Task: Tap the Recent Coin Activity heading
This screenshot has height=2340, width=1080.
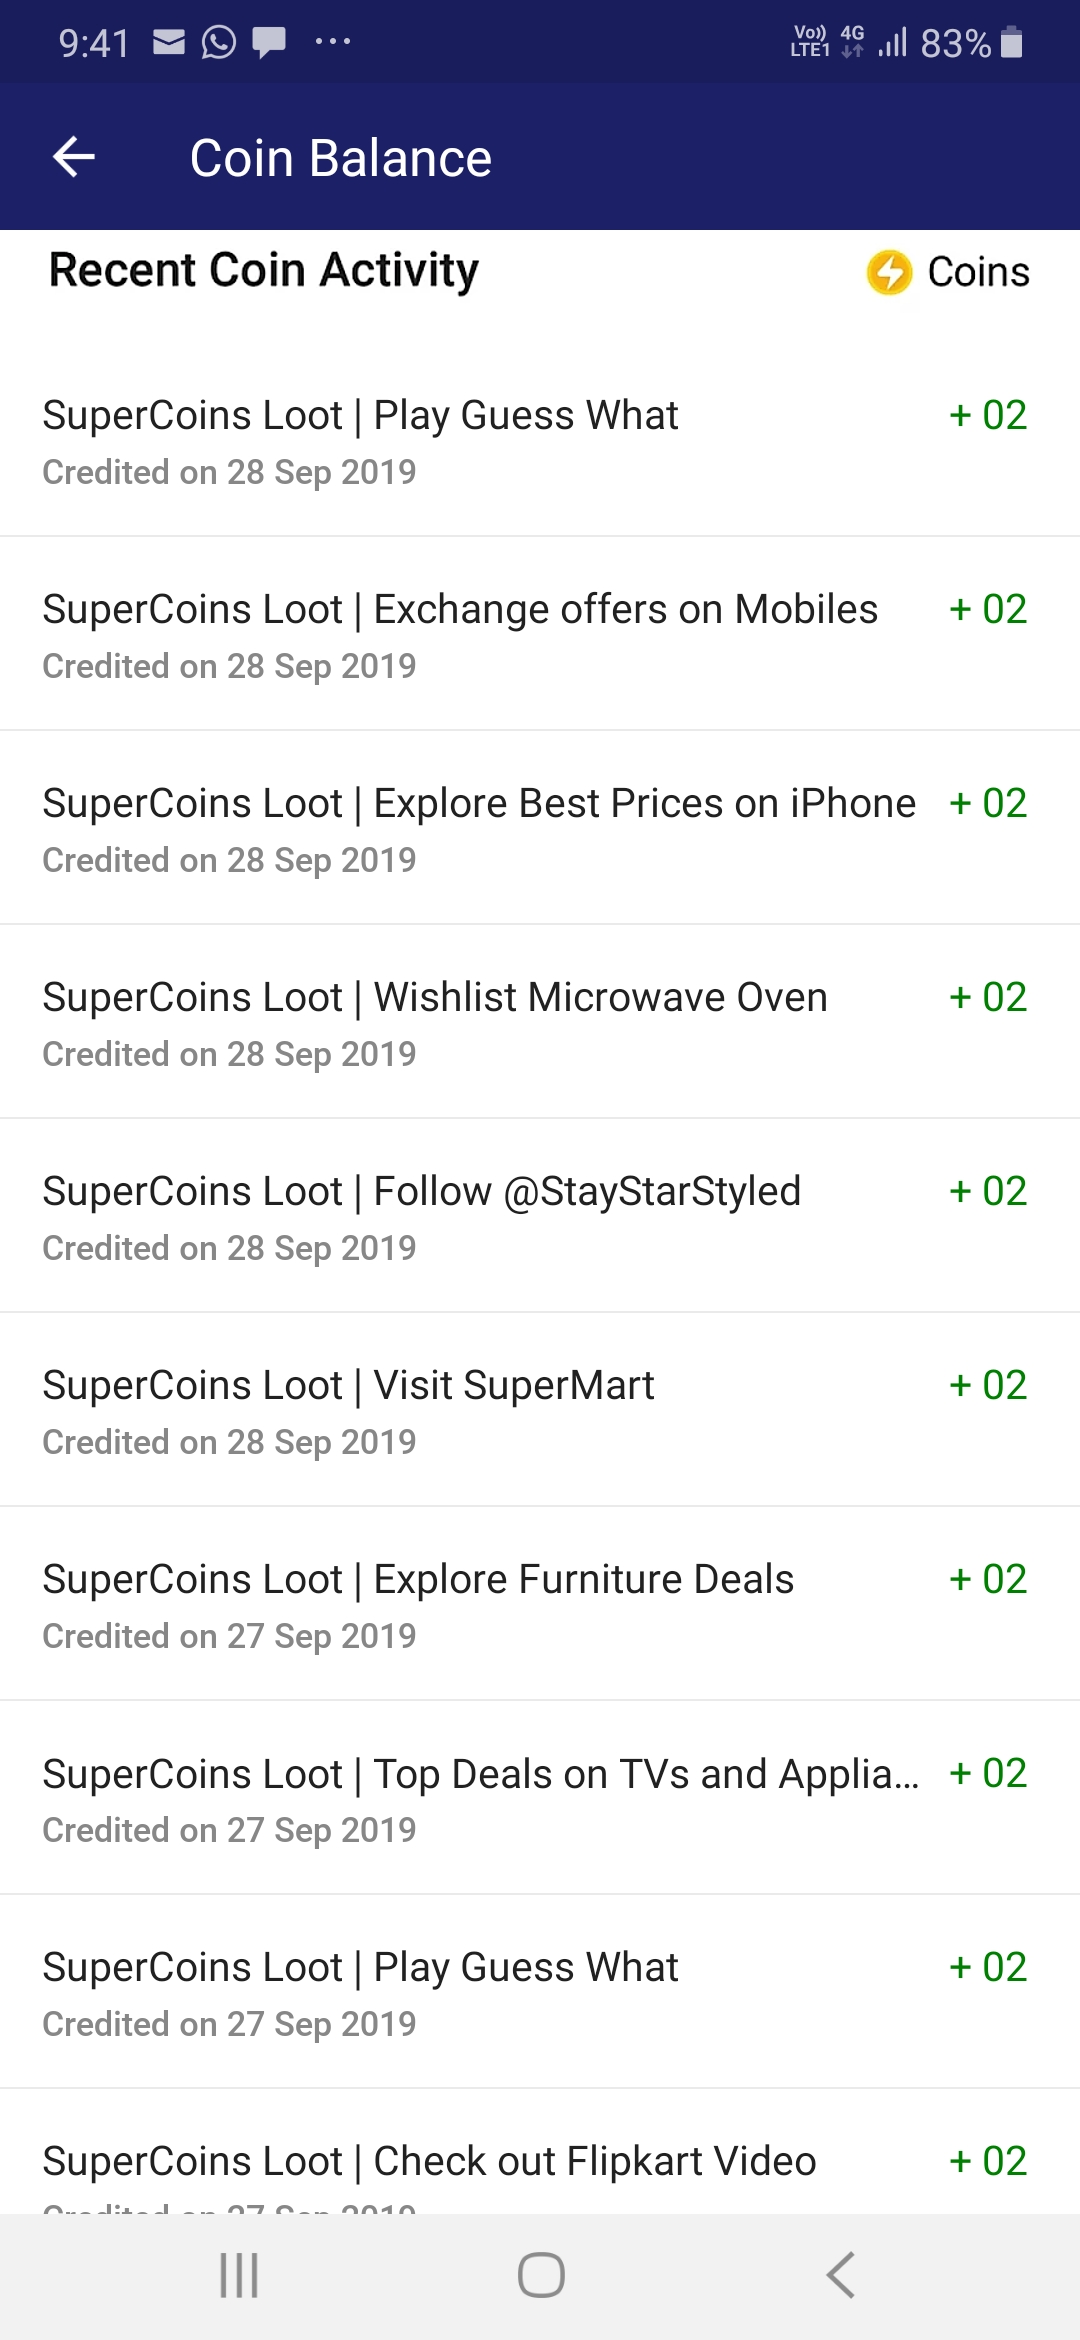Action: click(264, 271)
